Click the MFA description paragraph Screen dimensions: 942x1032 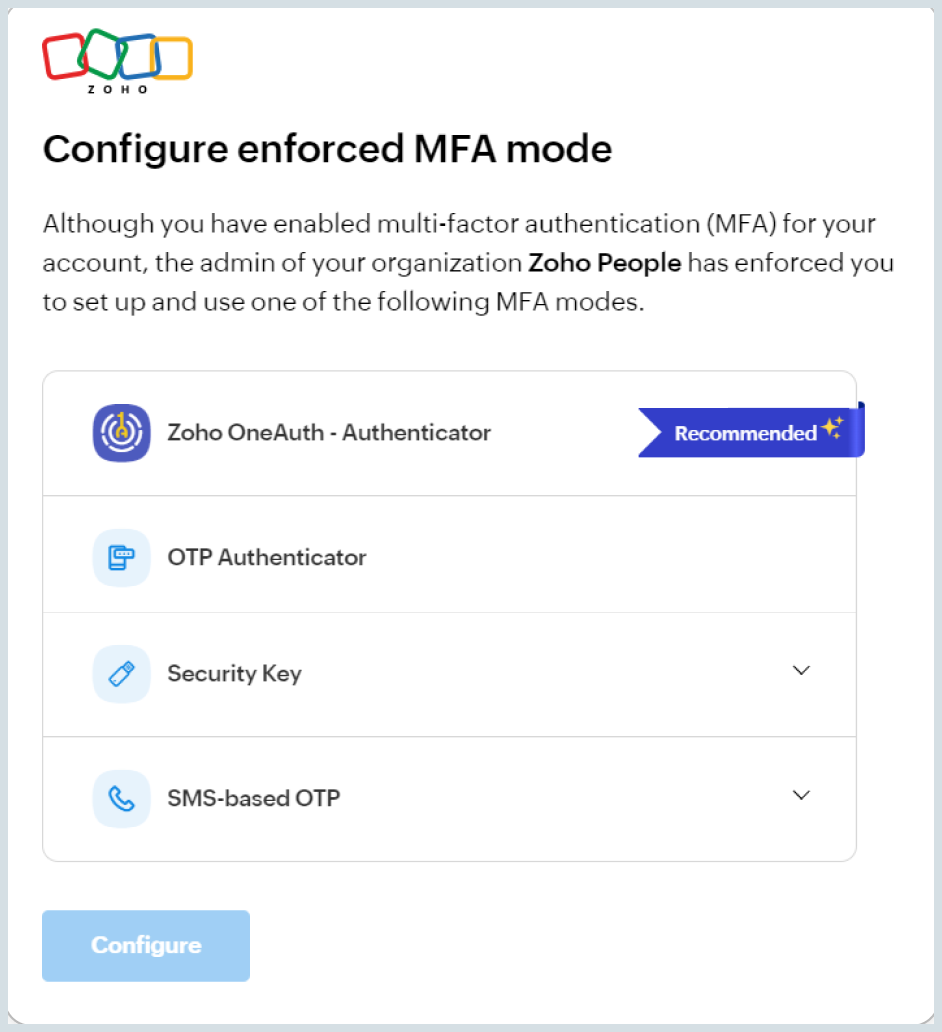[x=460, y=264]
